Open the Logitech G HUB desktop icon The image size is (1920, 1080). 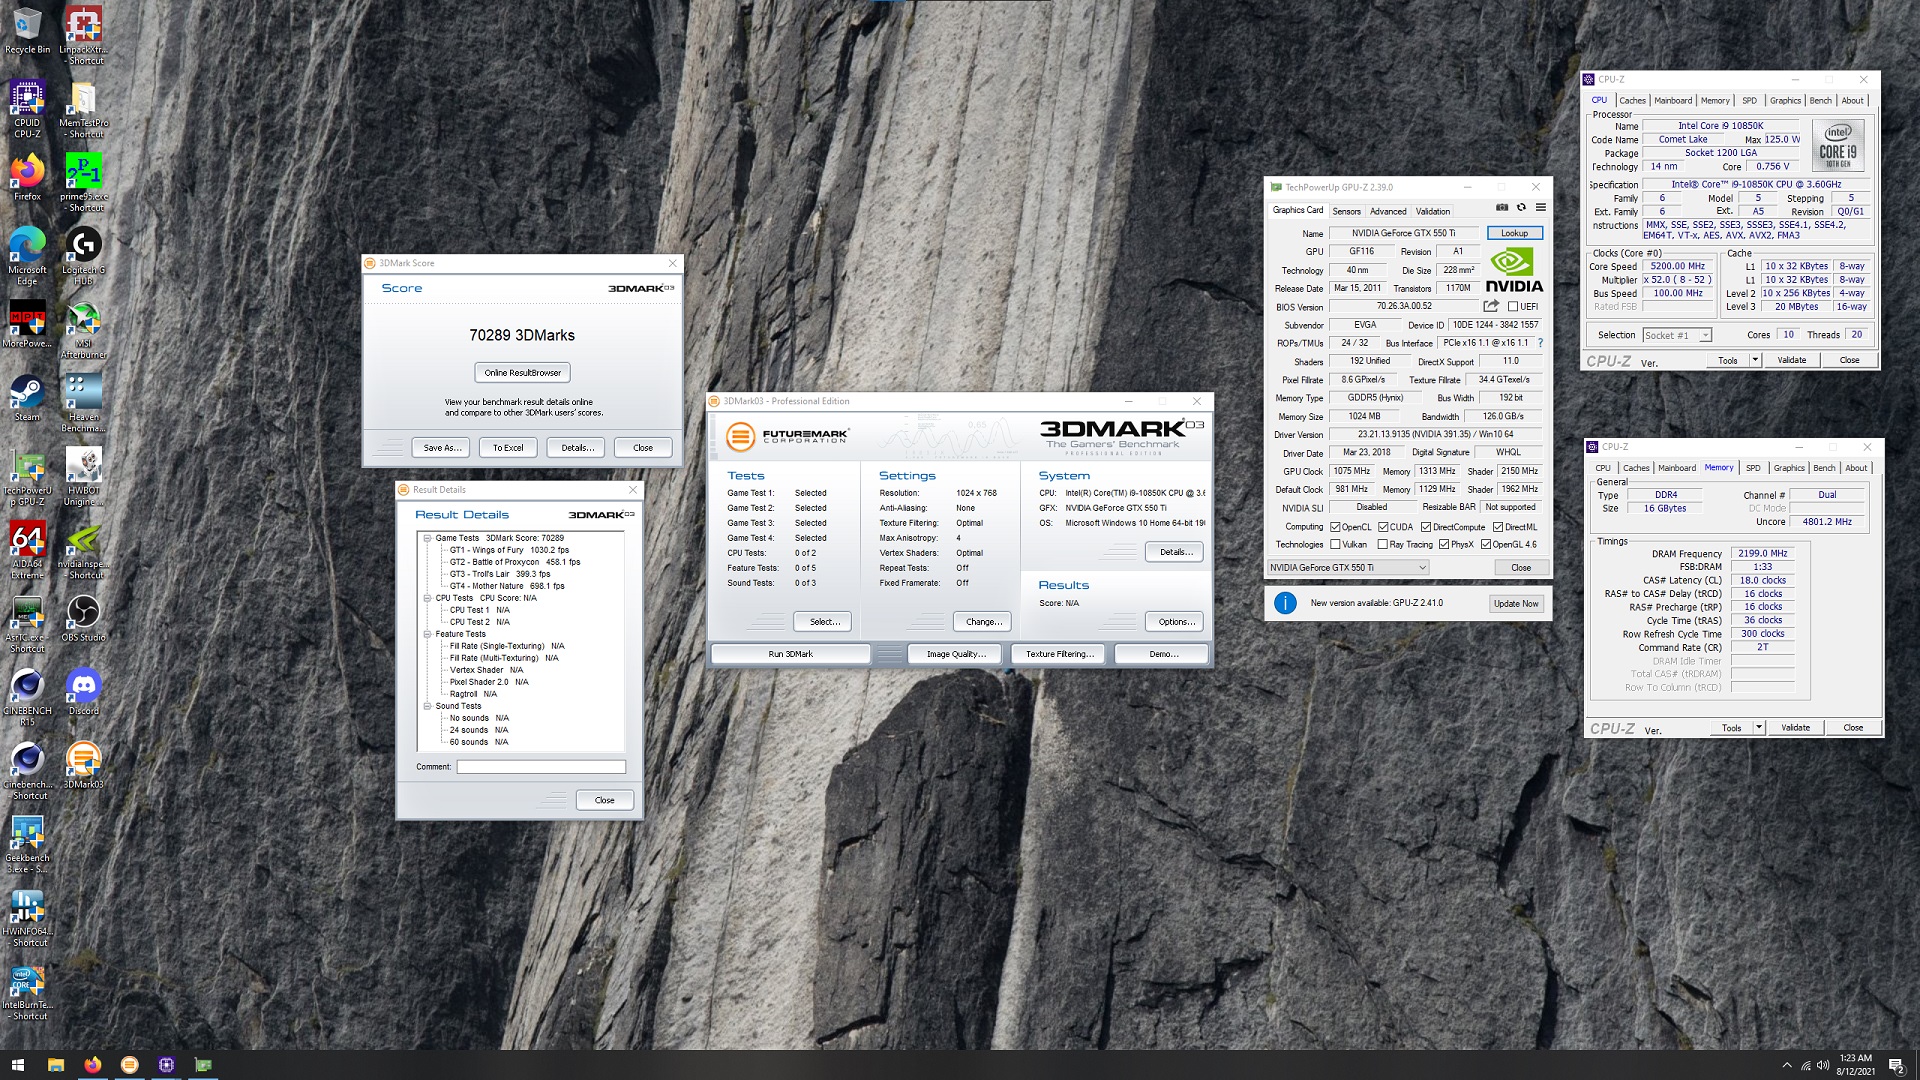(84, 255)
